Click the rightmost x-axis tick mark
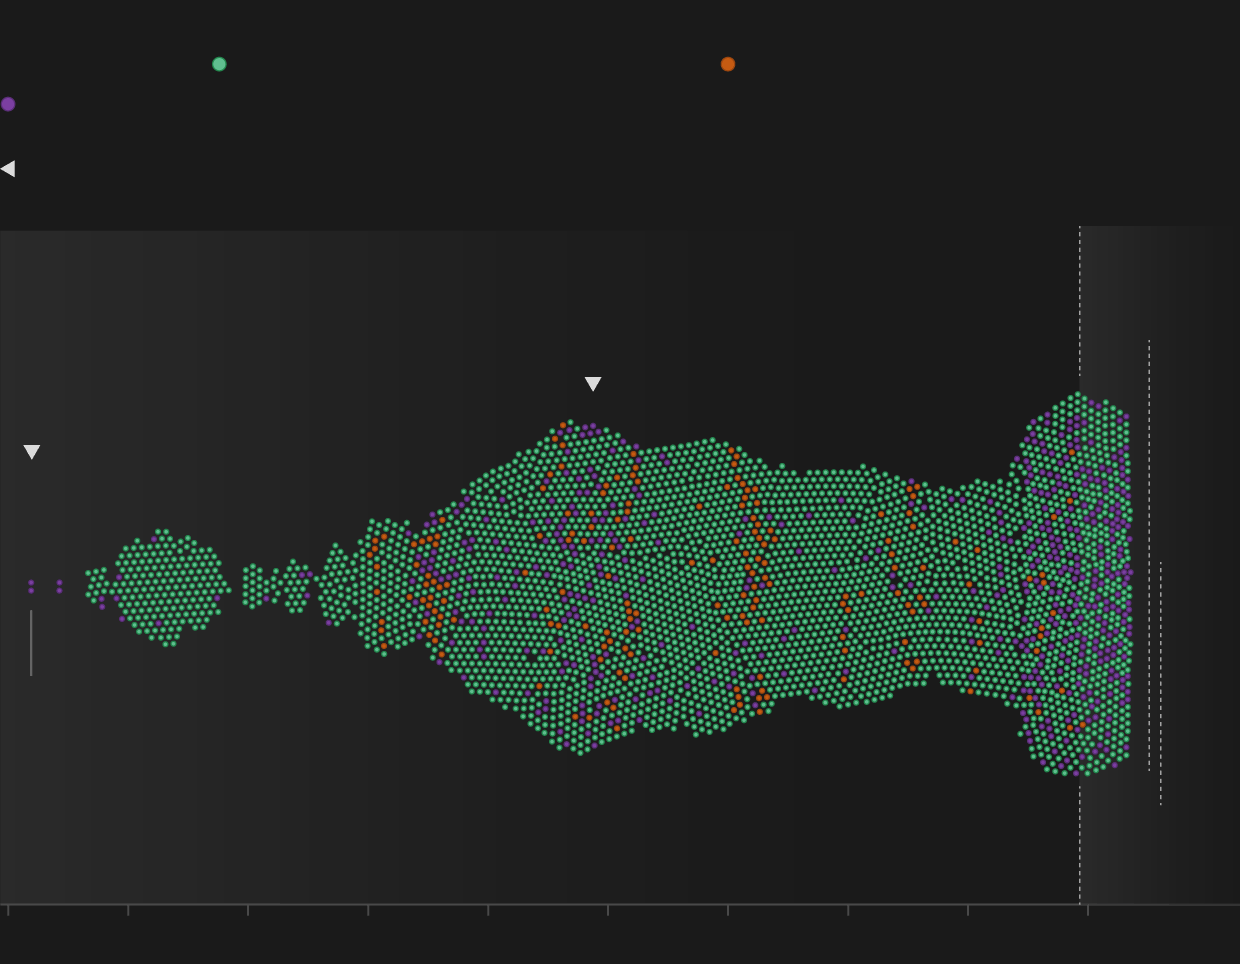Viewport: 1240px width, 964px height. tap(1088, 910)
